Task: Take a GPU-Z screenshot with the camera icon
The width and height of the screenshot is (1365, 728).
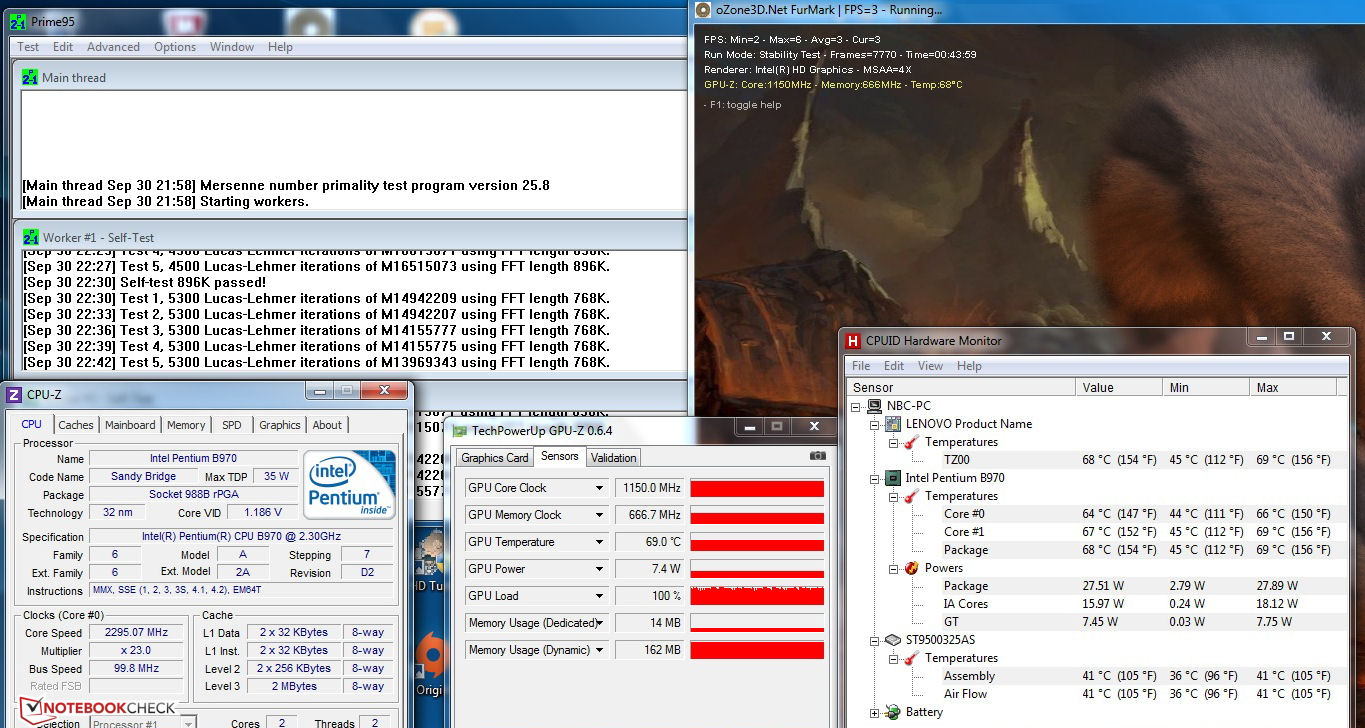Action: click(818, 456)
